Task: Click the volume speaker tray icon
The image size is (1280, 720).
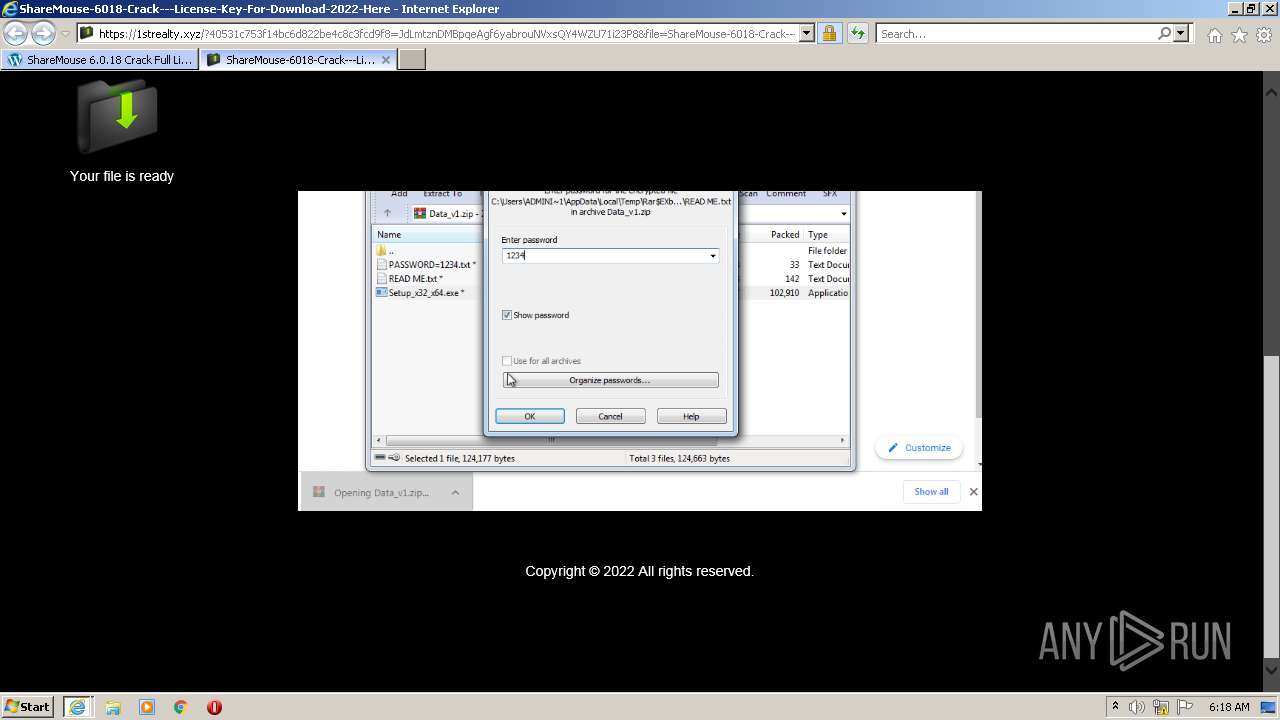Action: click(x=1137, y=707)
